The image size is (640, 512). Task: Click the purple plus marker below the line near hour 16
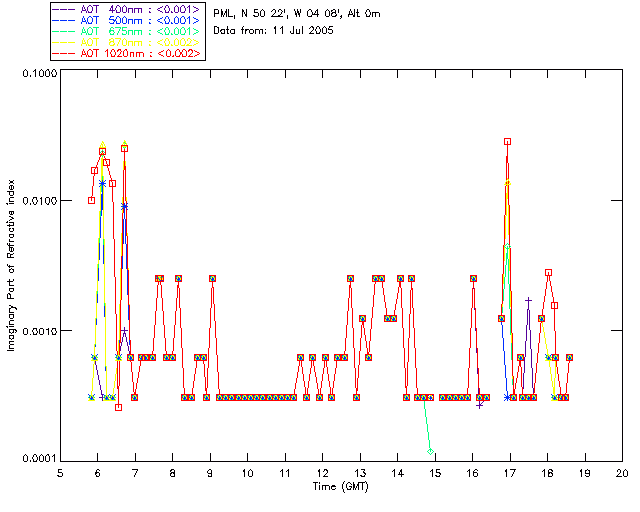[480, 405]
